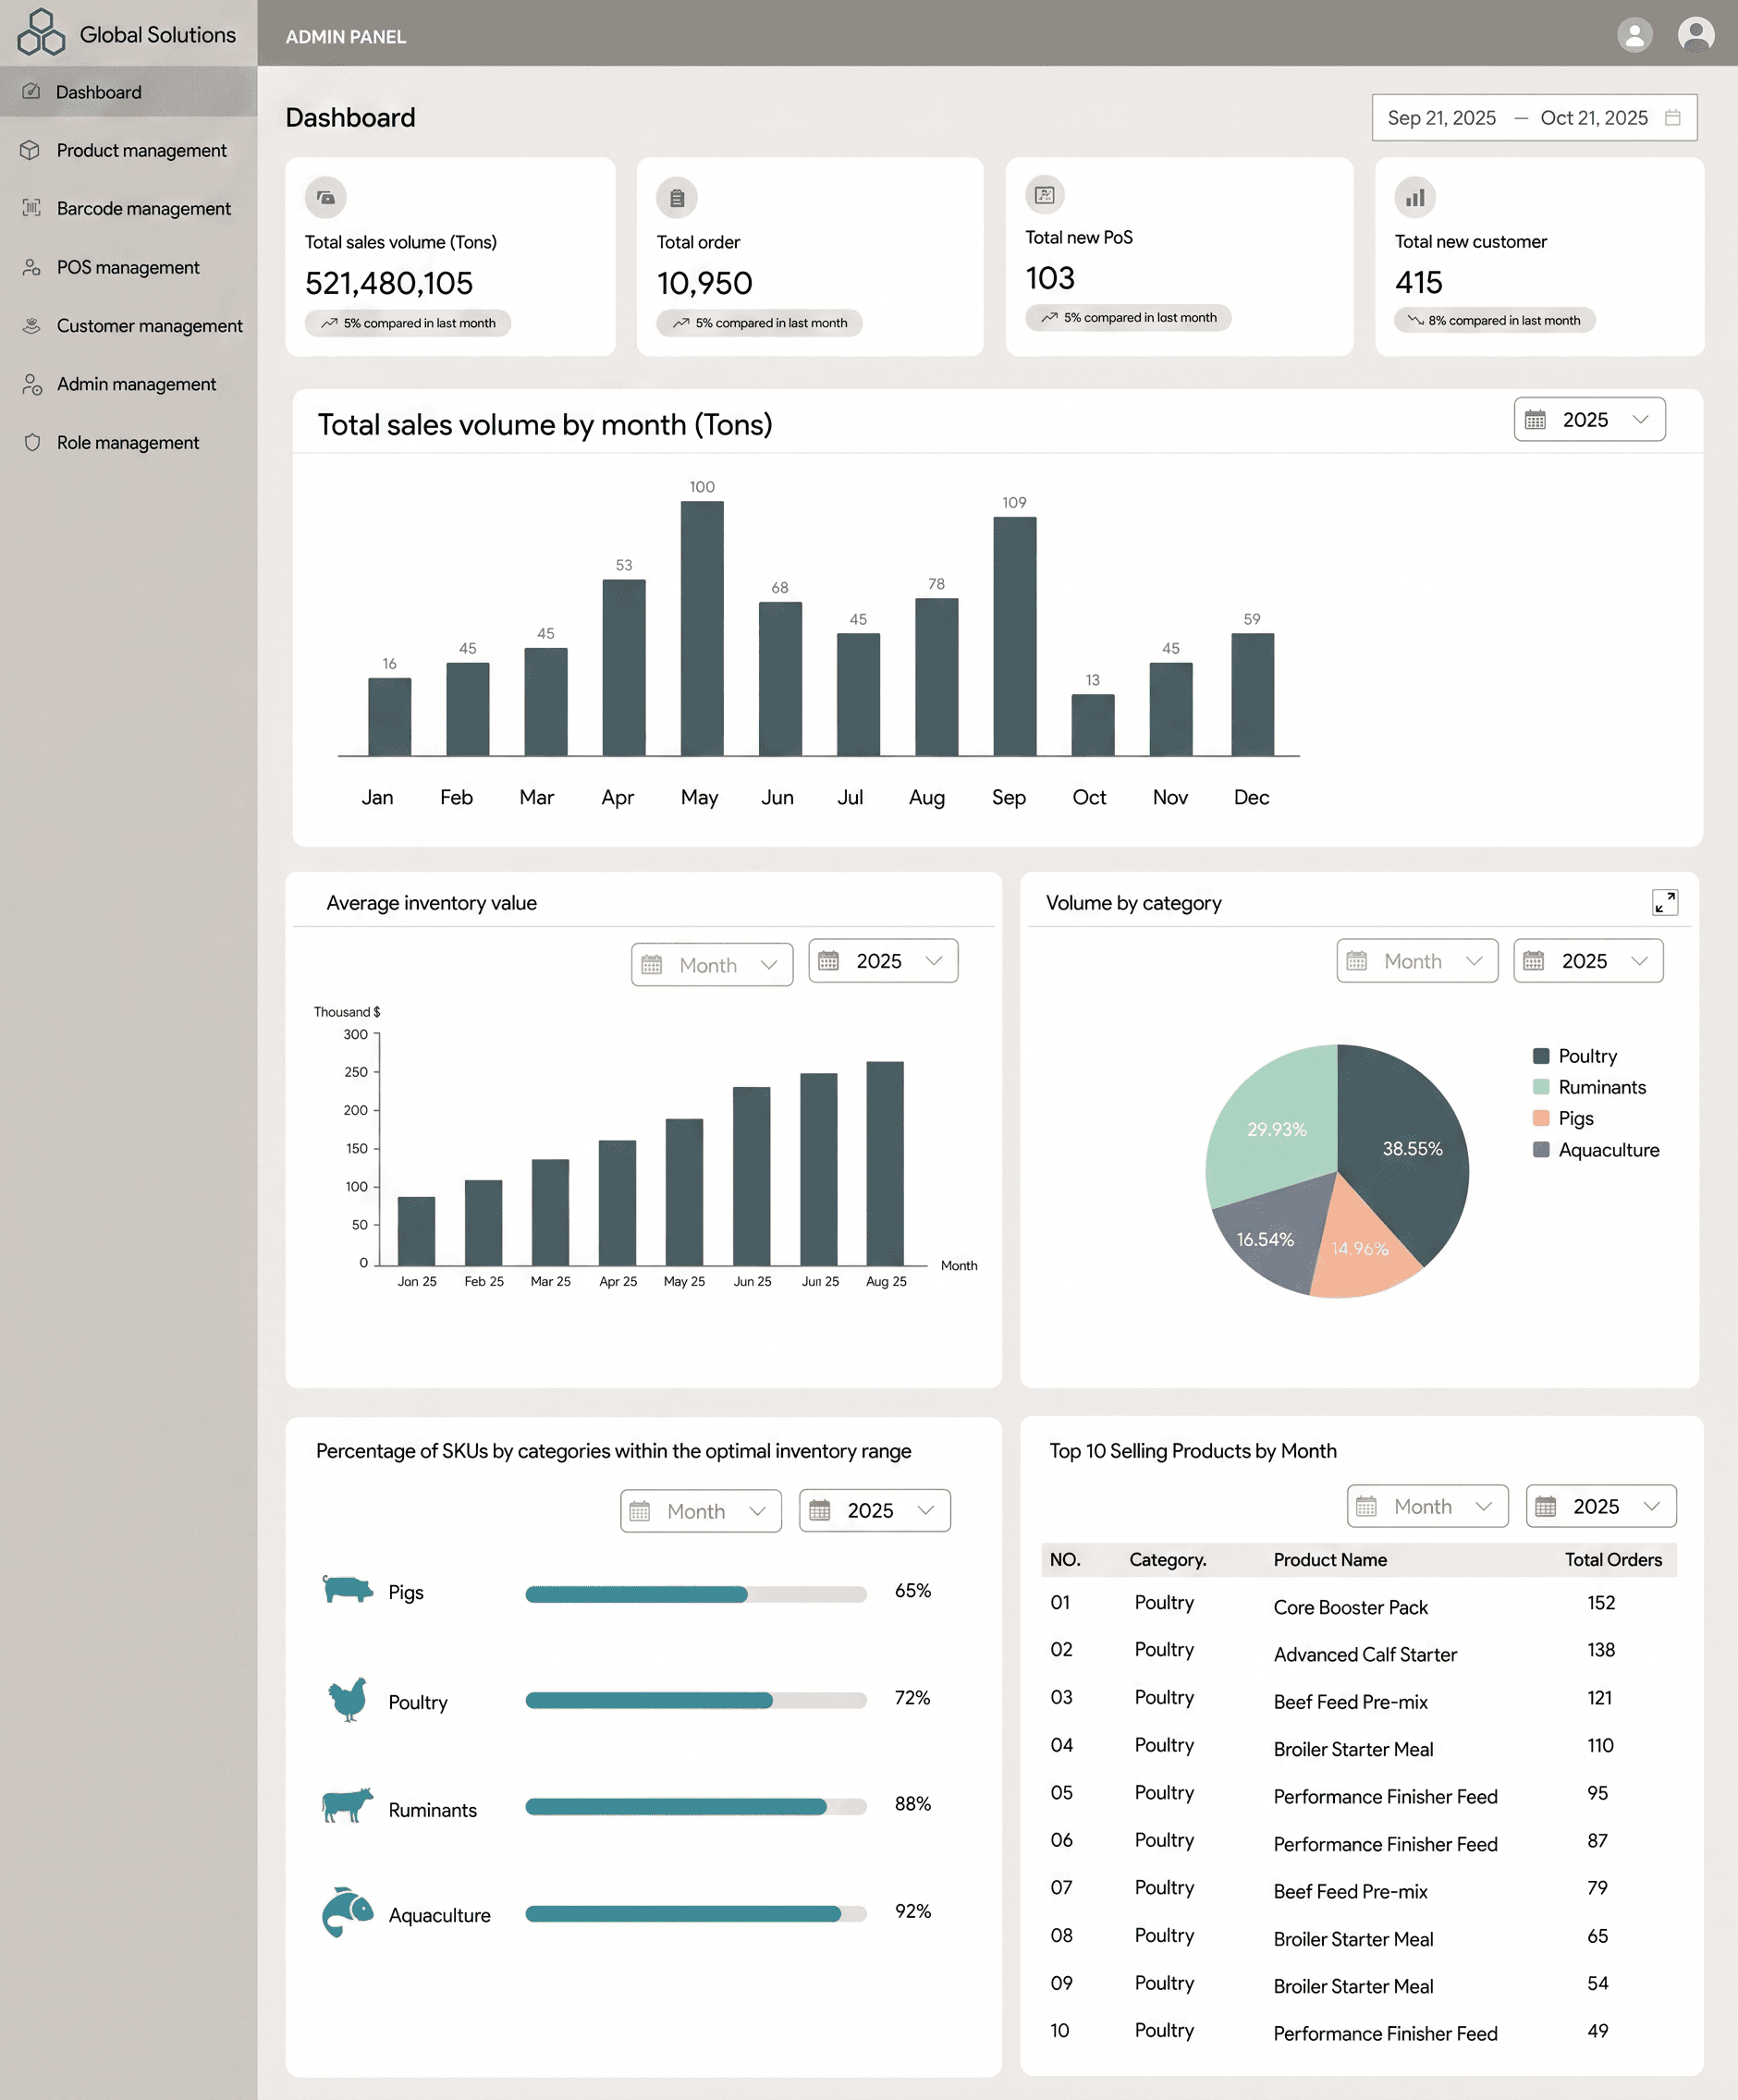Expand the Volume by category chart fullscreen
Viewport: 1738px width, 2100px height.
tap(1665, 902)
